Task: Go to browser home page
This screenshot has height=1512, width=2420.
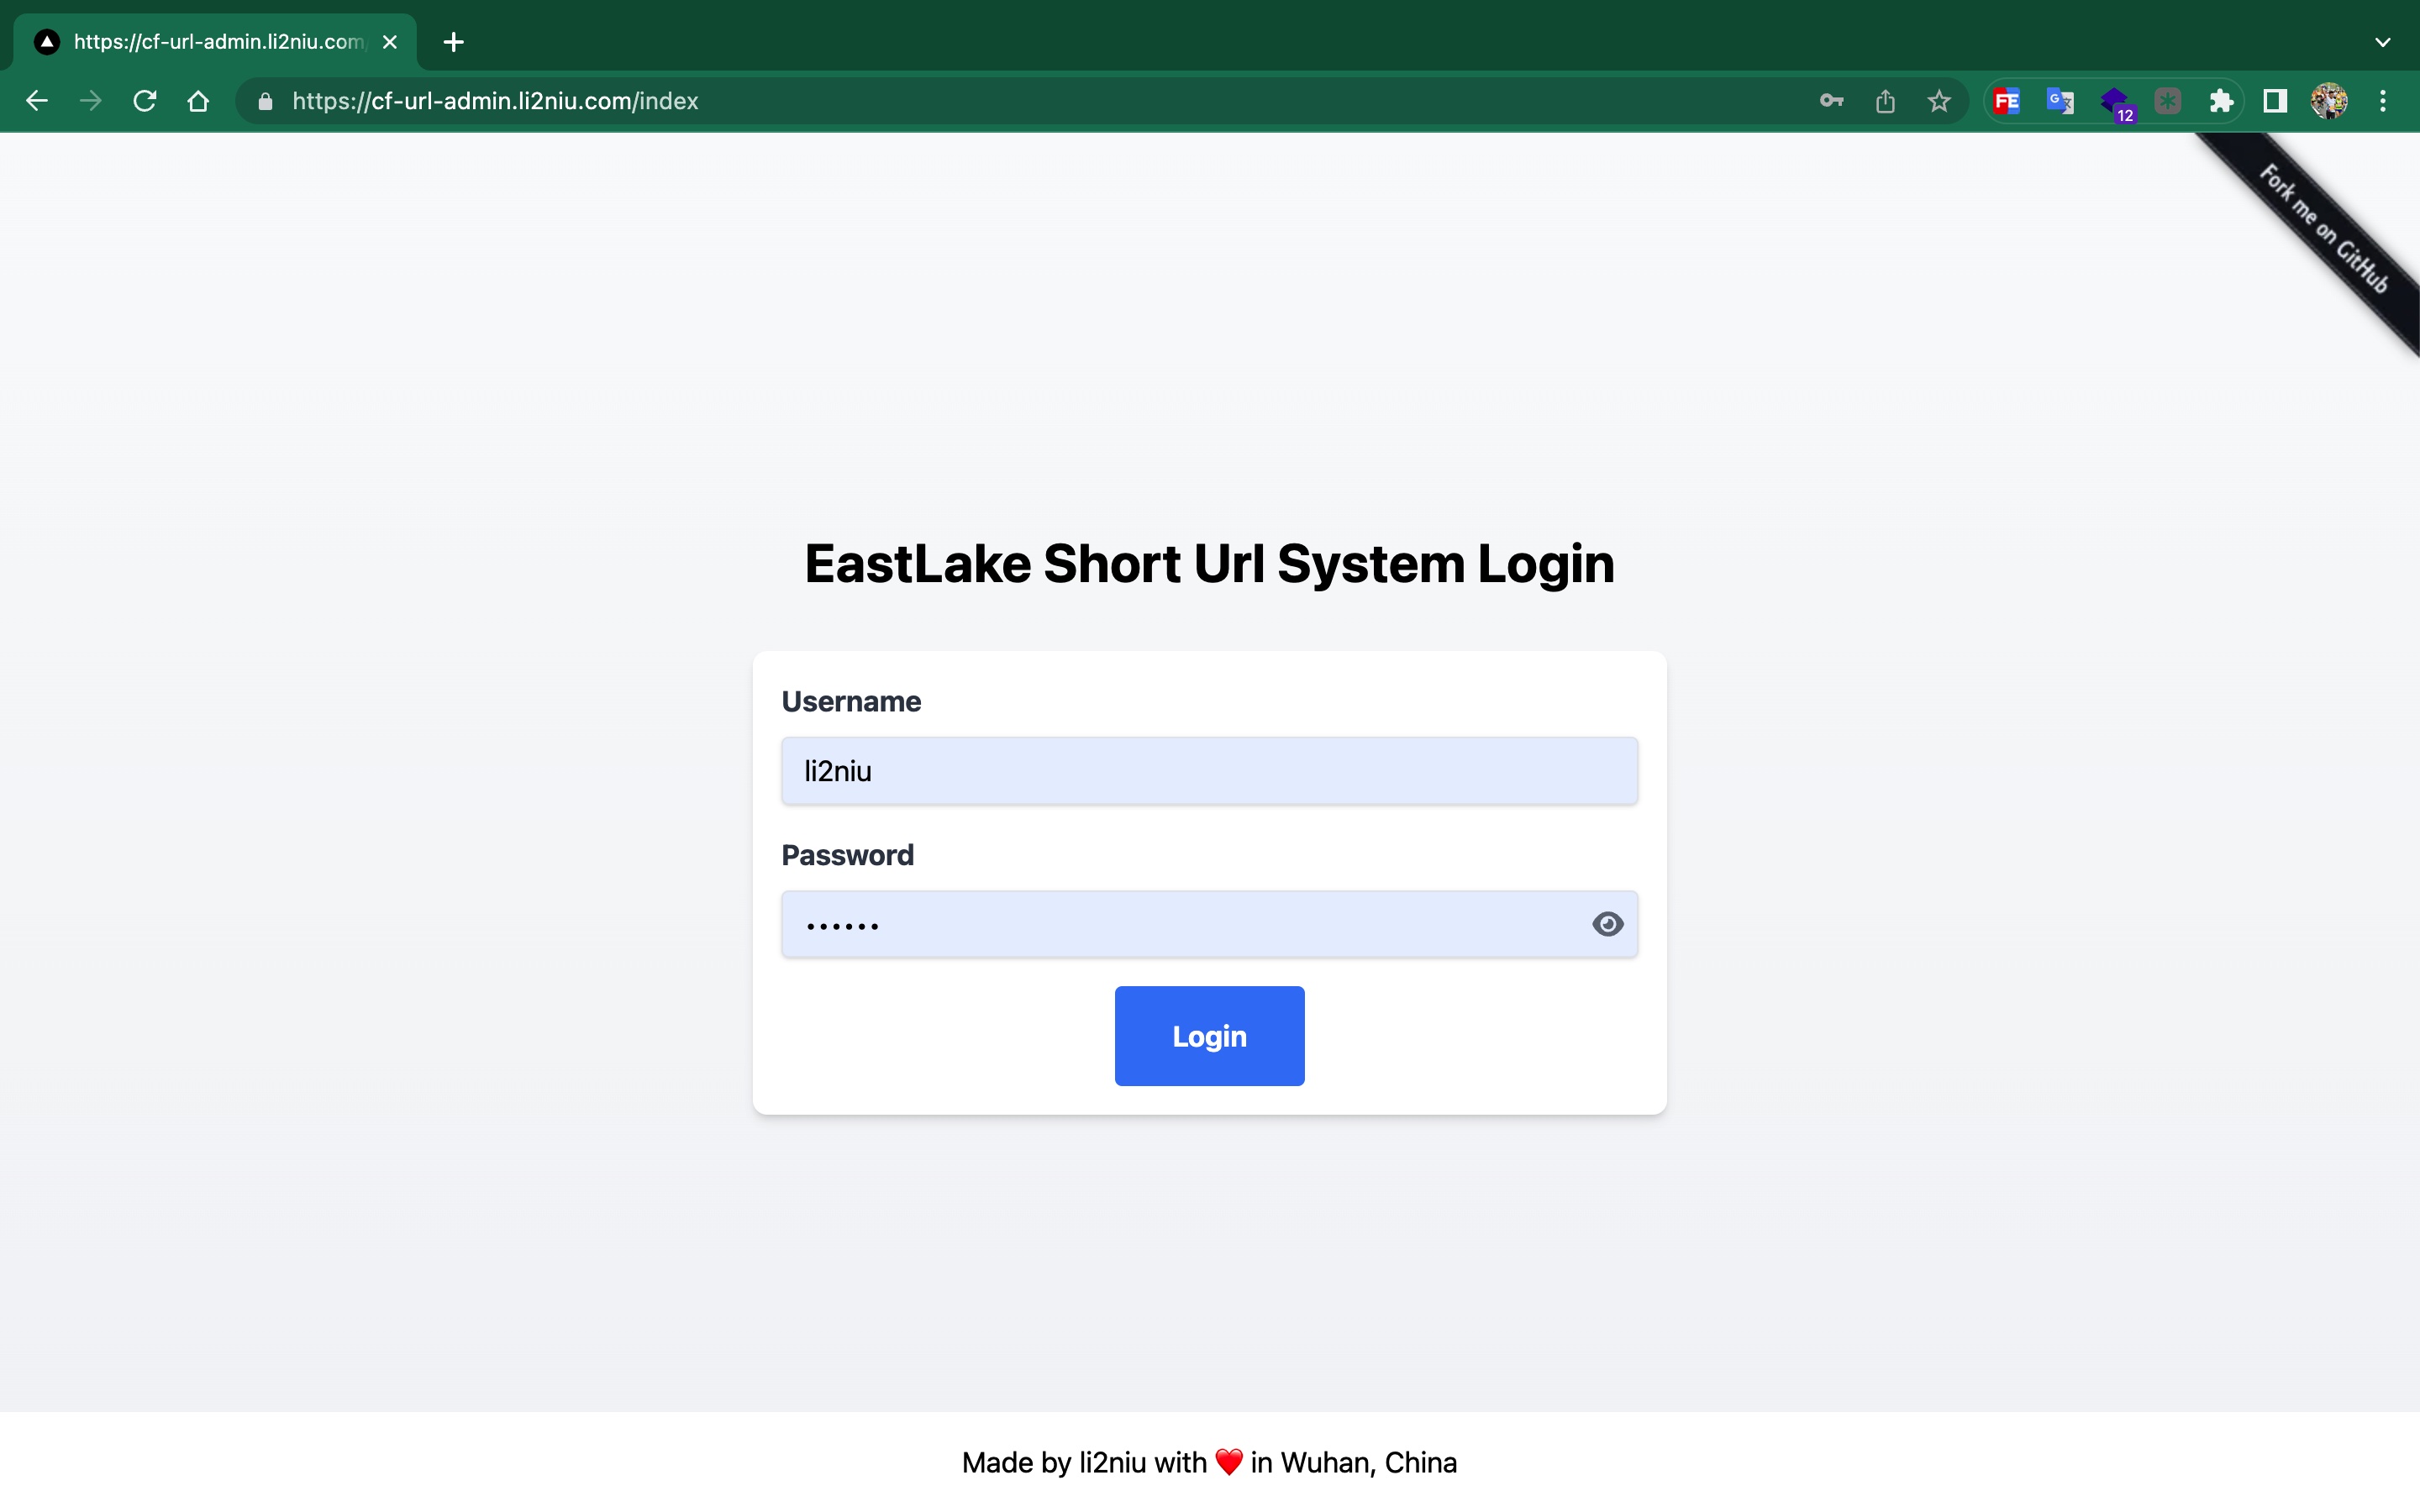Action: click(198, 101)
